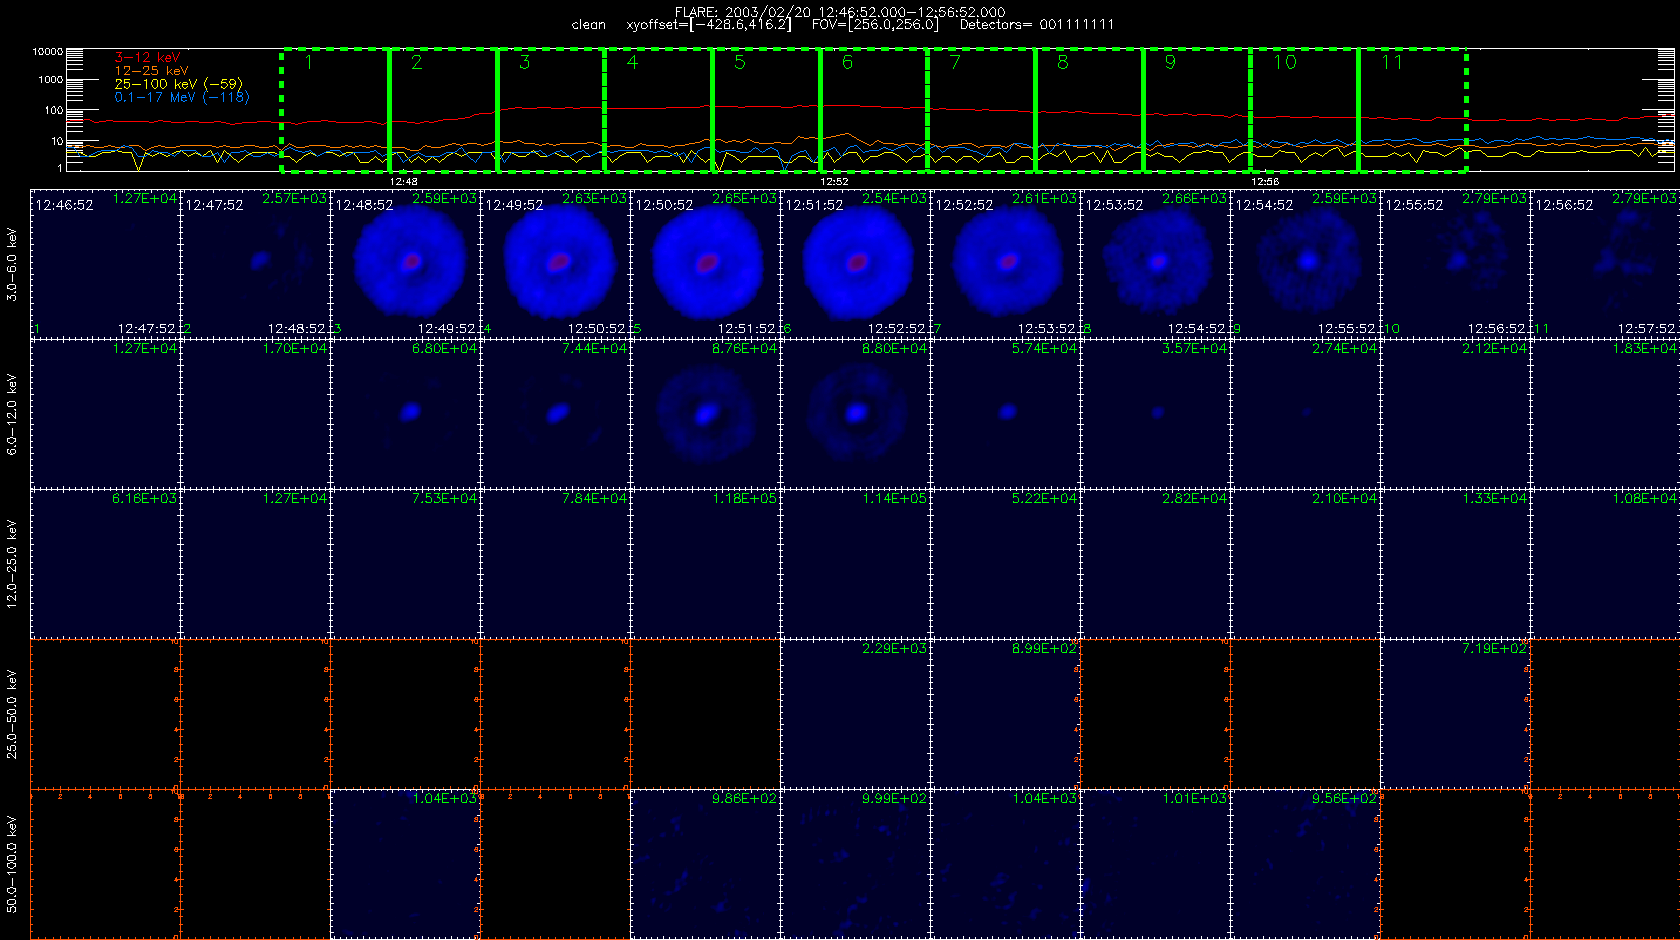The height and width of the screenshot is (940, 1680).
Task: Click the 2.57E+03 peak value
Action: [x=295, y=199]
